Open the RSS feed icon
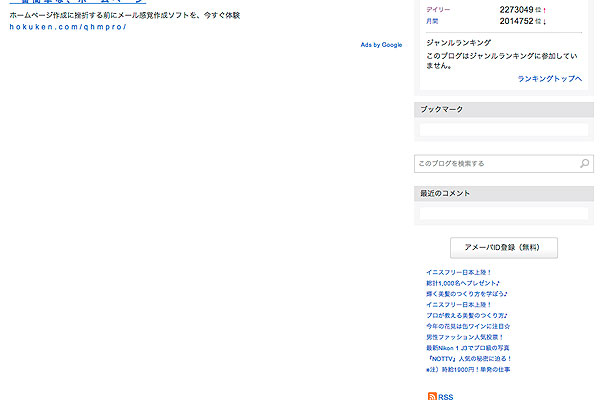The height and width of the screenshot is (400, 600). click(x=432, y=396)
